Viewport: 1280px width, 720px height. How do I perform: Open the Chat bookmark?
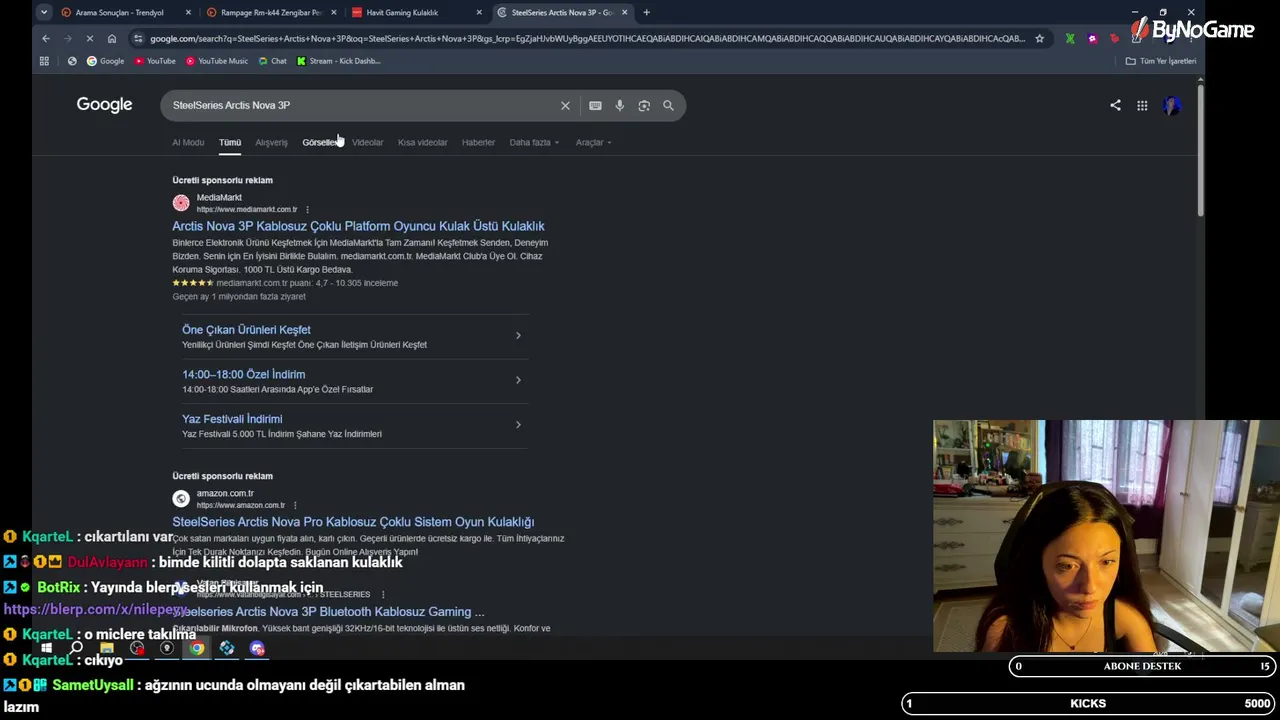(x=272, y=61)
